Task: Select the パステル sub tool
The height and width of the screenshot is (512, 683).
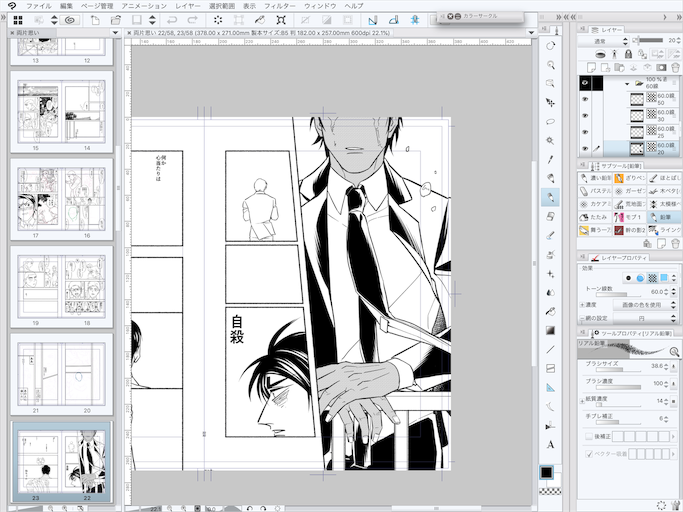Action: pos(595,191)
